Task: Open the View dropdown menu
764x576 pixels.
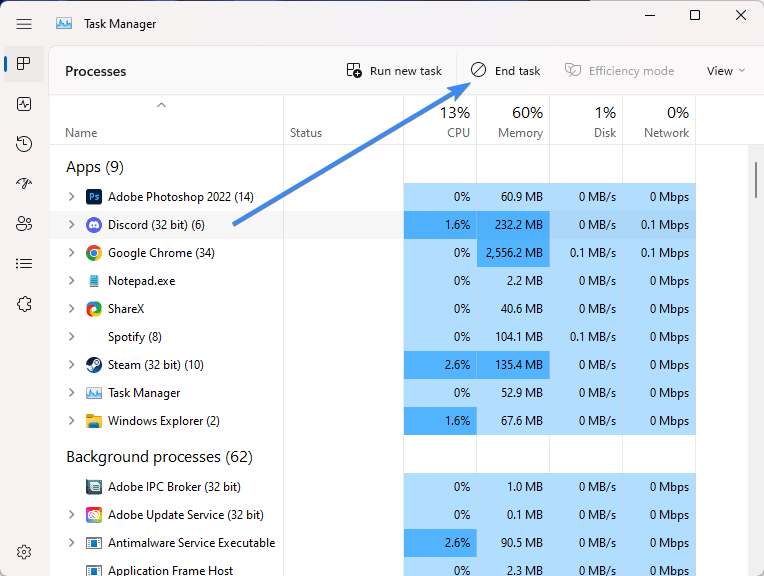Action: click(x=726, y=71)
